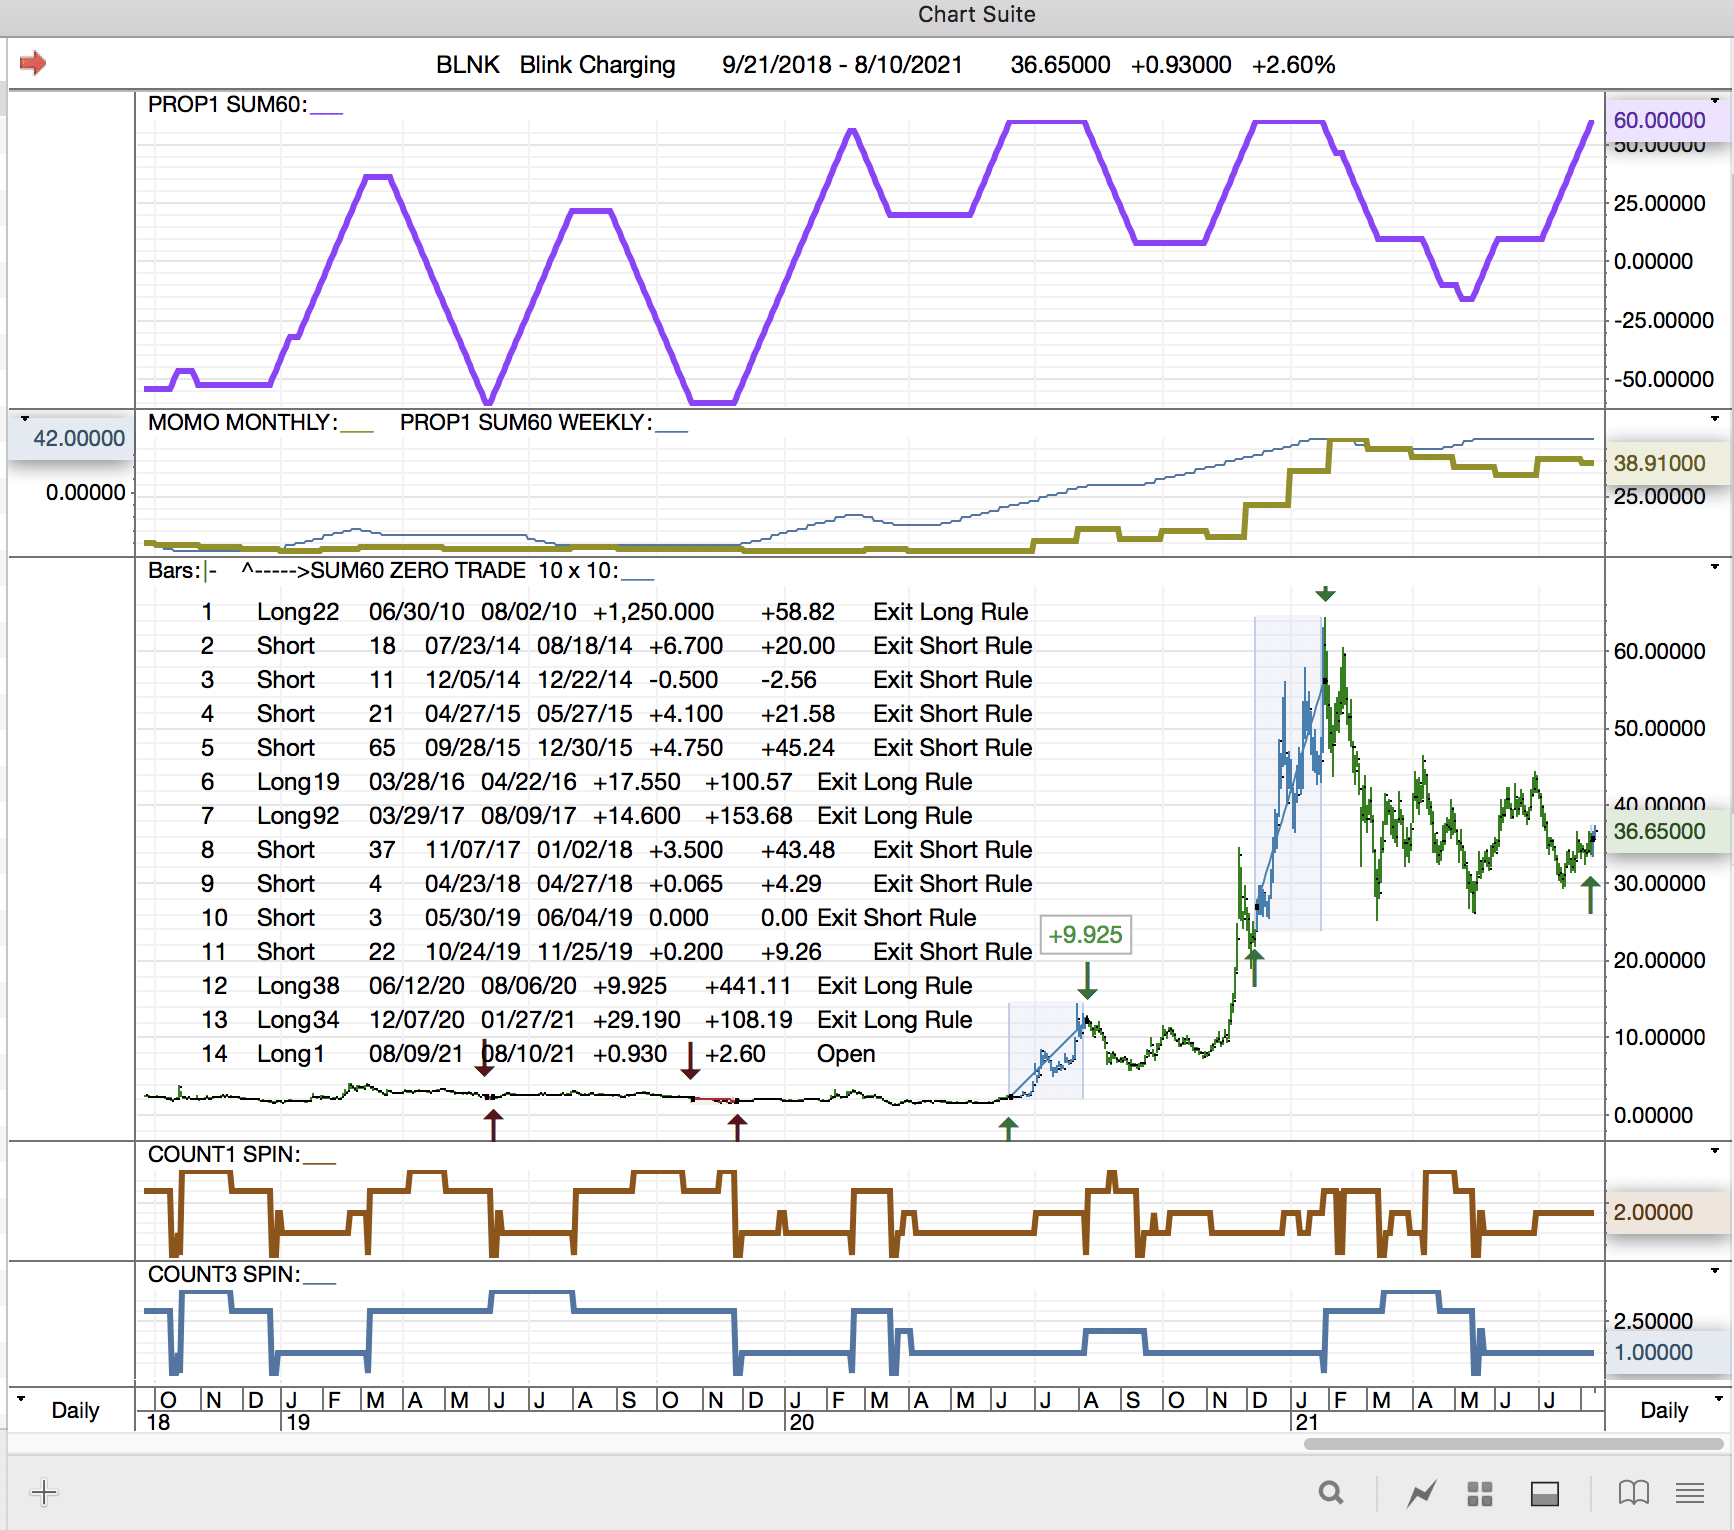Click the PROP1 SUM60 purple legend line

(x=326, y=112)
